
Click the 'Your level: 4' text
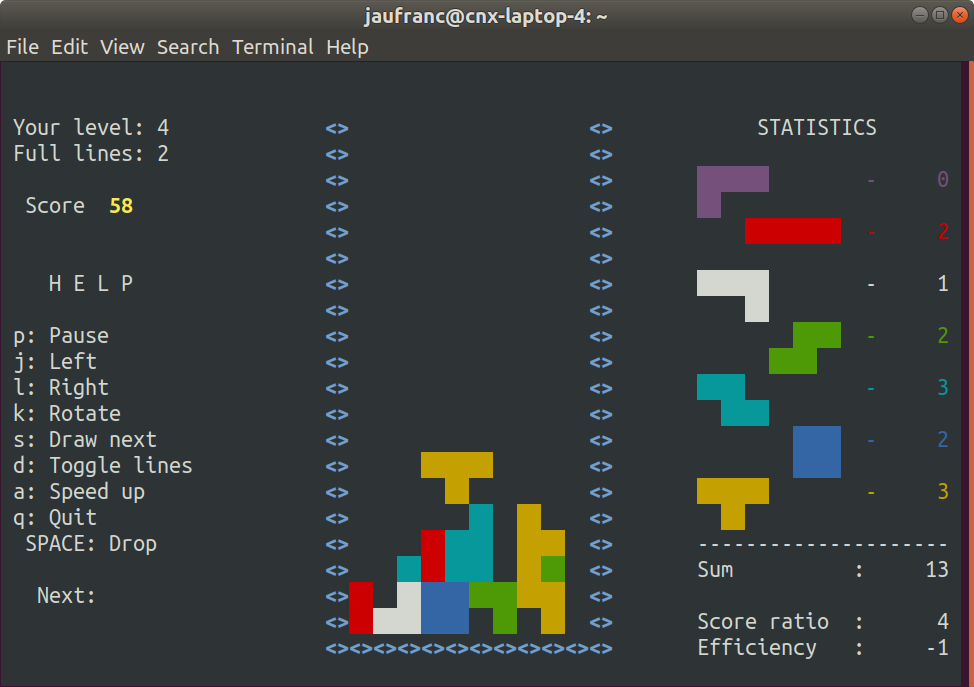tap(91, 127)
